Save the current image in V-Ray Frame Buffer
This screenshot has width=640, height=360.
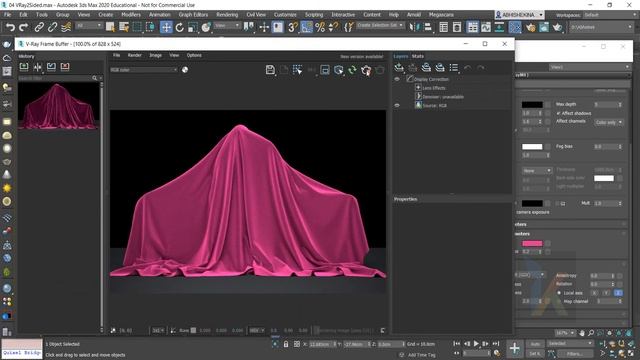point(270,70)
